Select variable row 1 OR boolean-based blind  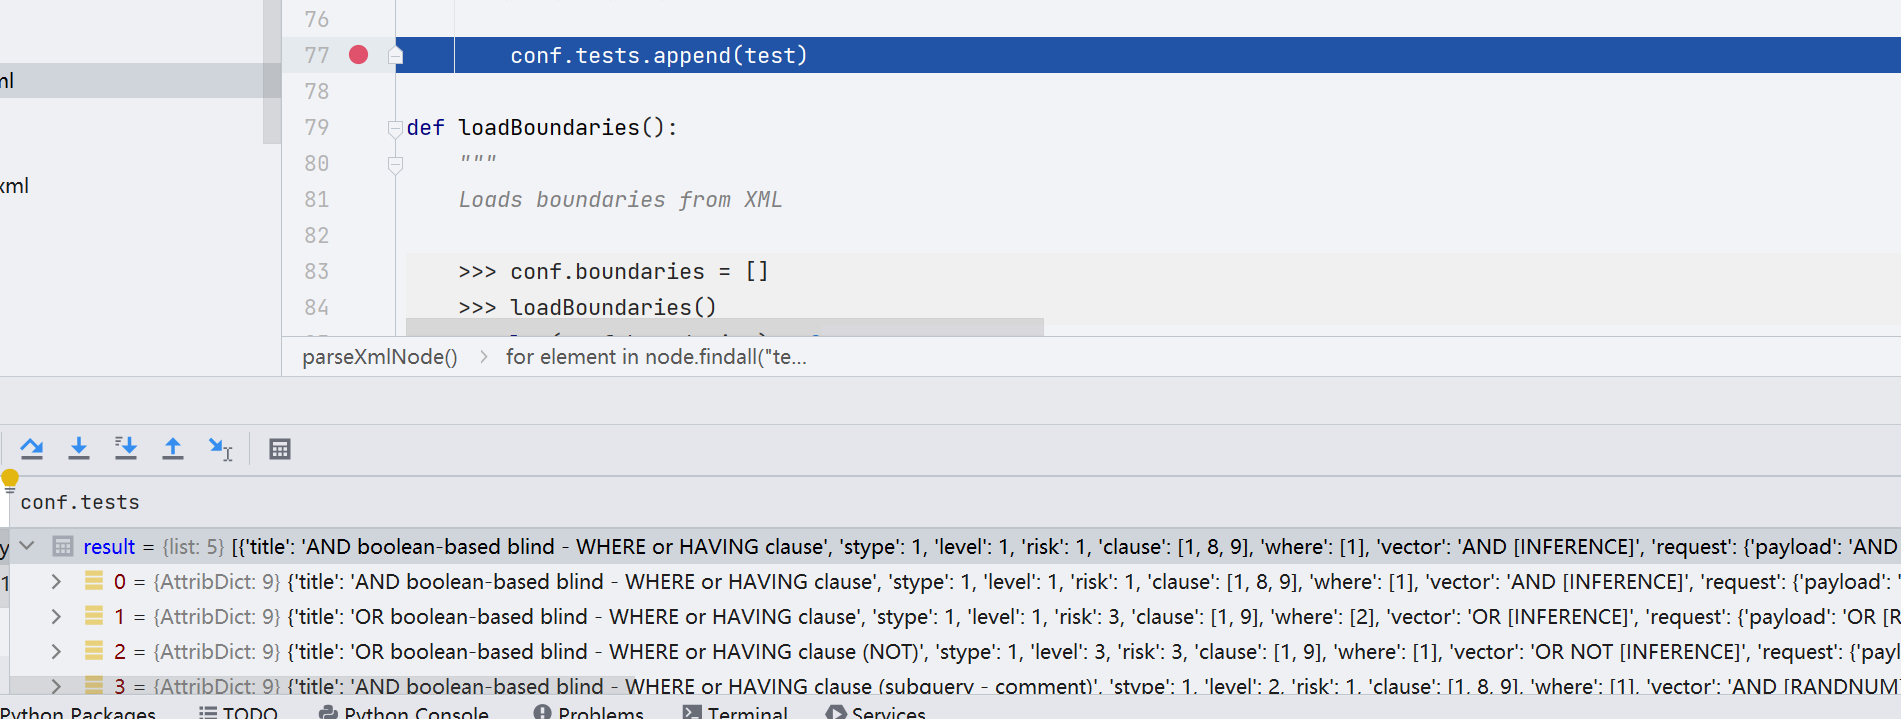[x=955, y=616]
